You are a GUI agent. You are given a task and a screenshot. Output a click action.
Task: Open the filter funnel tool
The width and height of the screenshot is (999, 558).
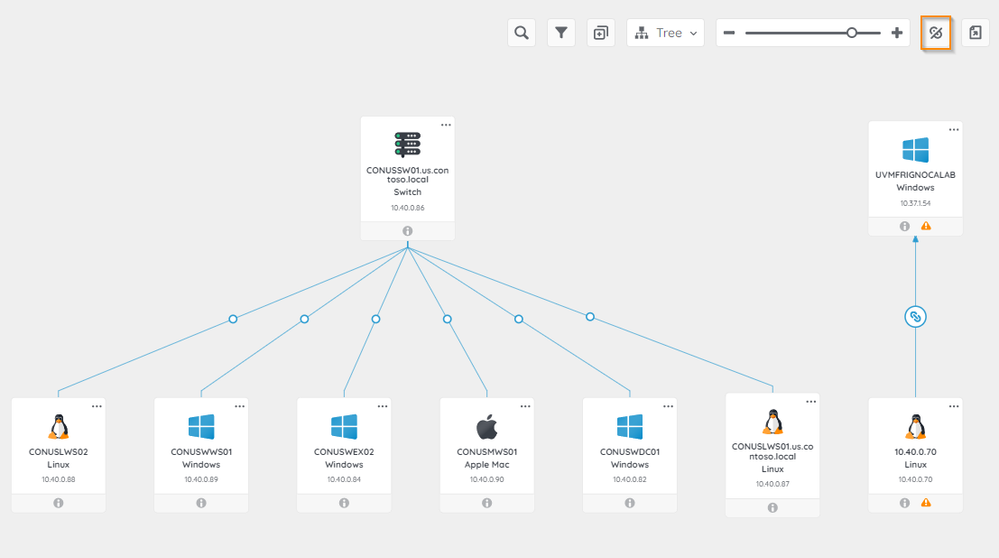click(562, 33)
